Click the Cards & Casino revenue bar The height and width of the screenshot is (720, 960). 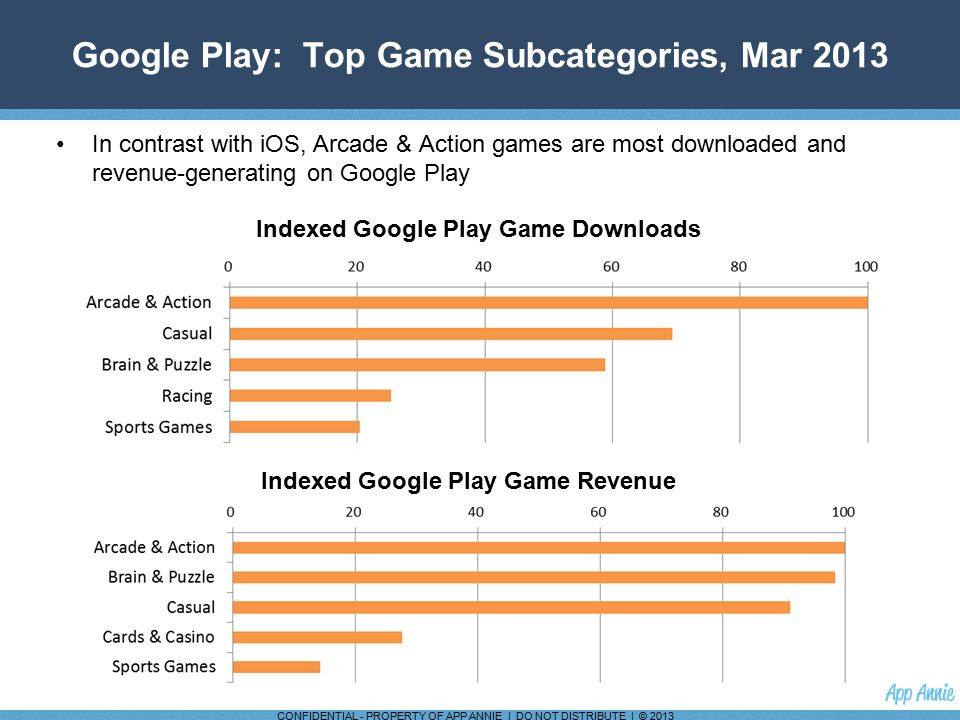(x=317, y=637)
